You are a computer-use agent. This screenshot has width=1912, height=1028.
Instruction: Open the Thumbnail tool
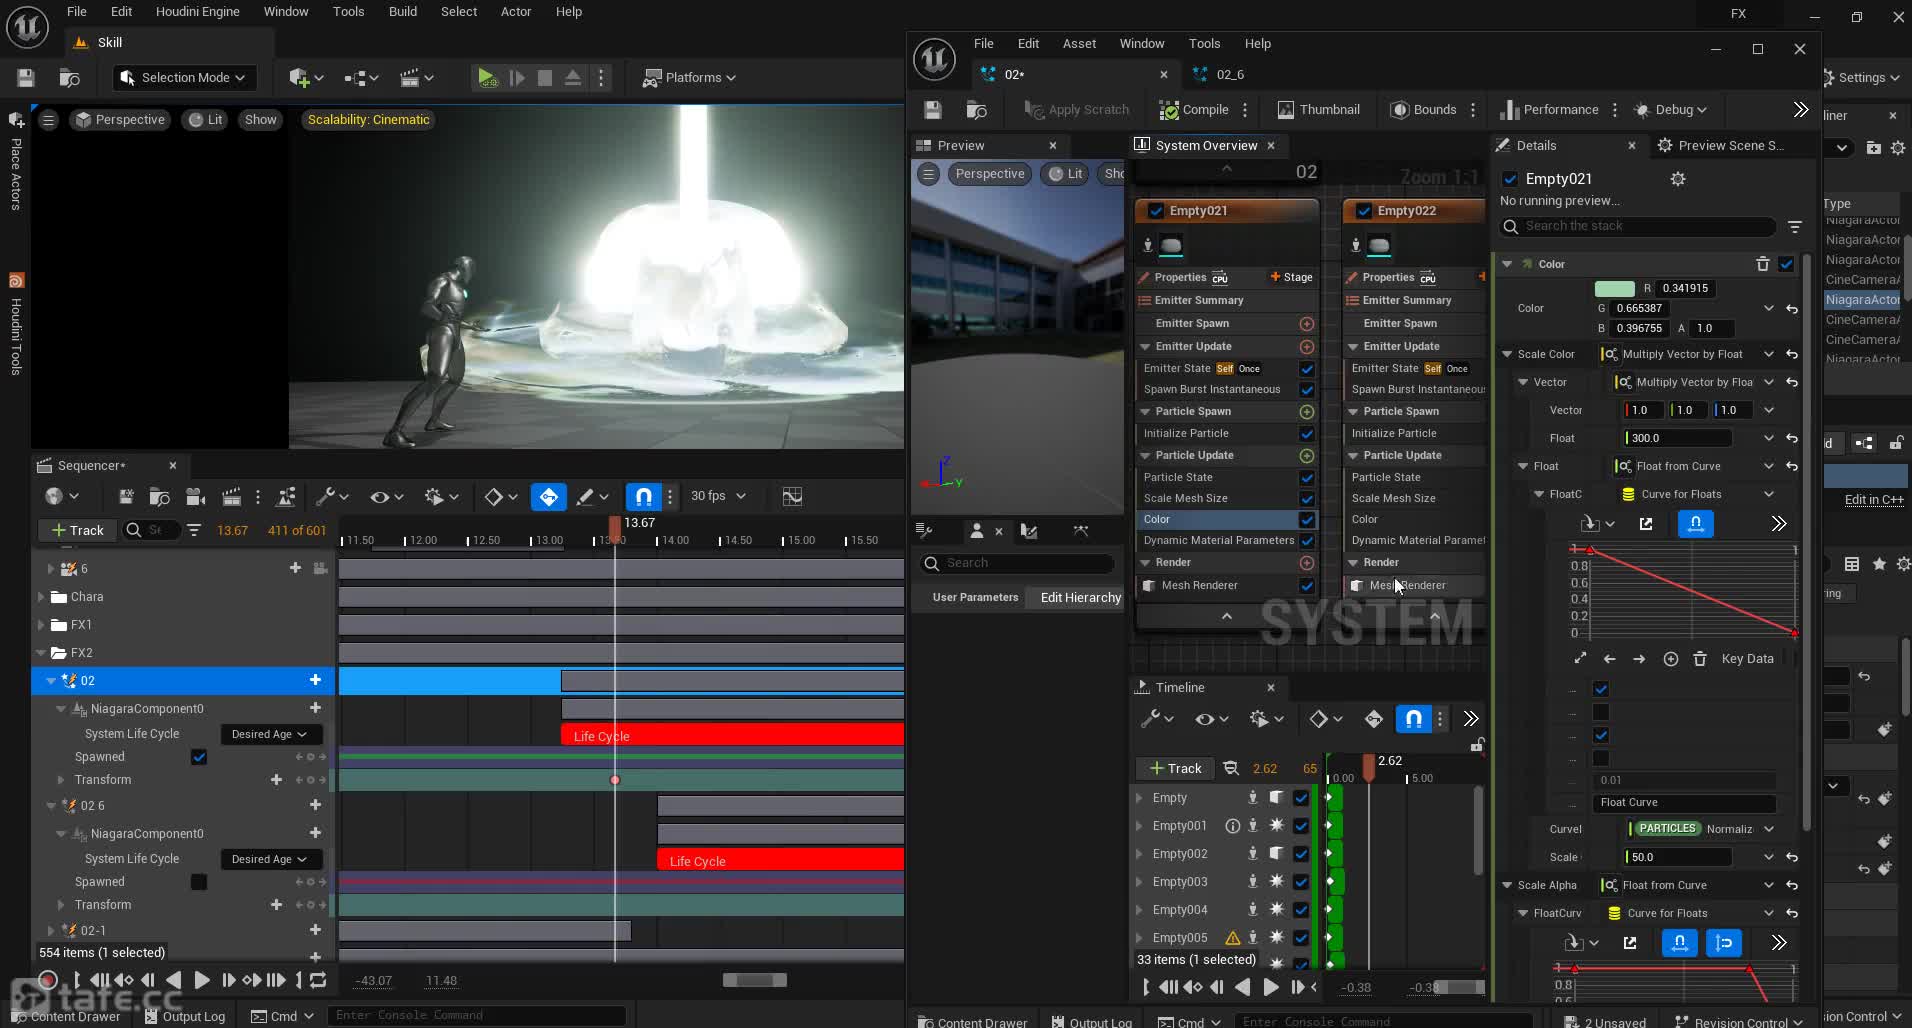pyautogui.click(x=1317, y=110)
